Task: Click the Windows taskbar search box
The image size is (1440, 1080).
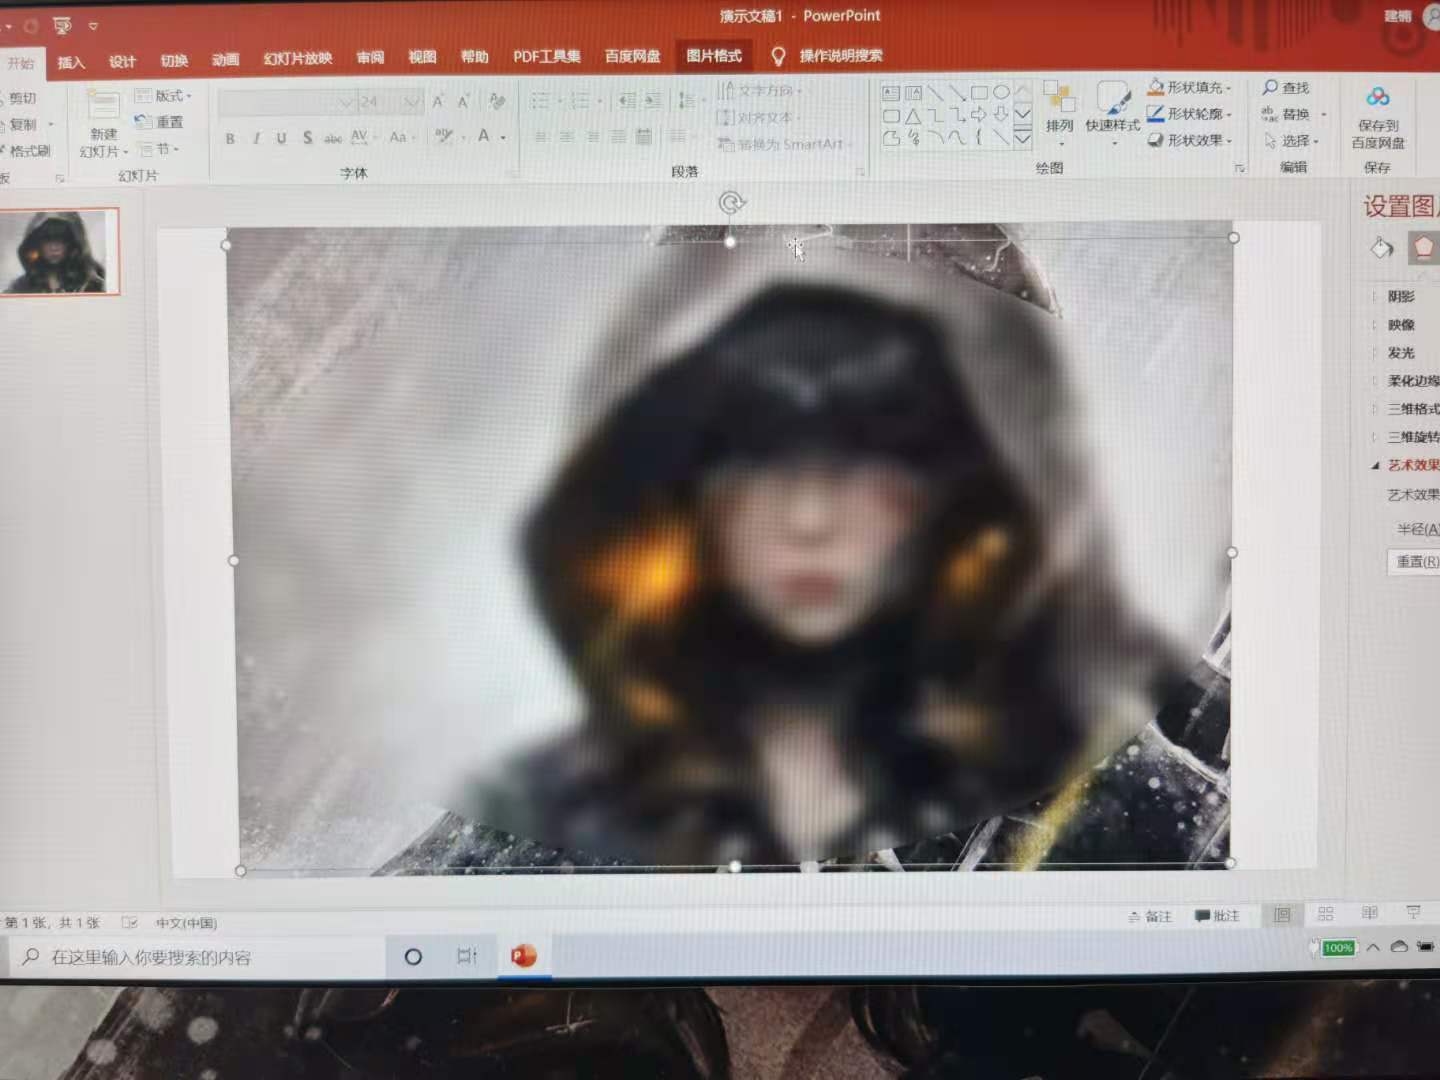Action: (x=198, y=957)
